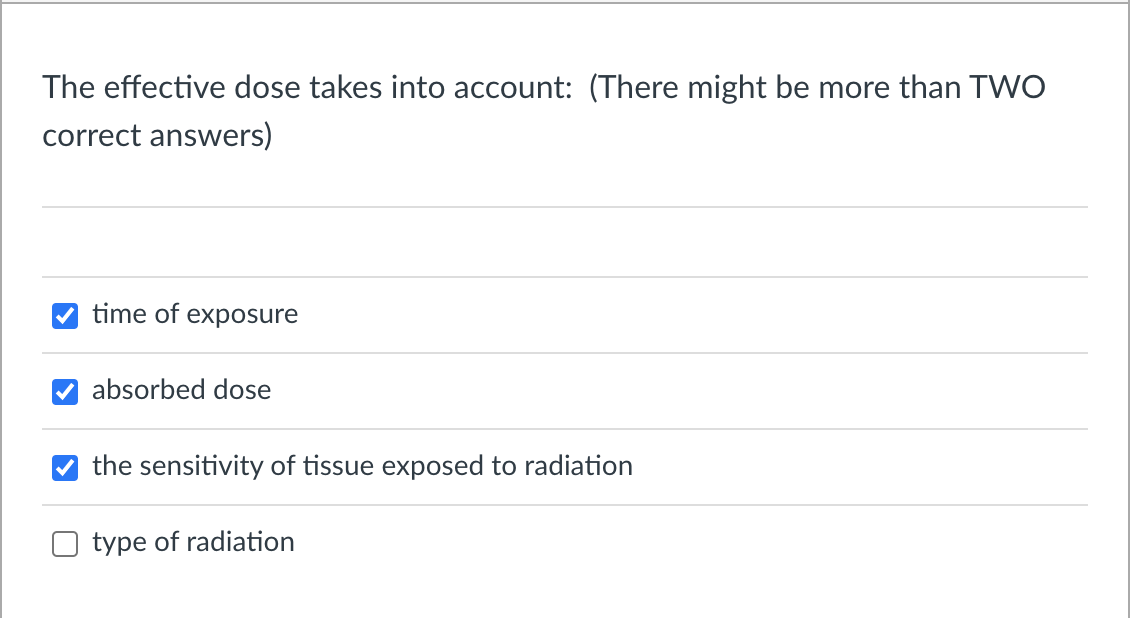Click the word "account:" in the question
Screen dimensions: 1136x618
tap(514, 88)
